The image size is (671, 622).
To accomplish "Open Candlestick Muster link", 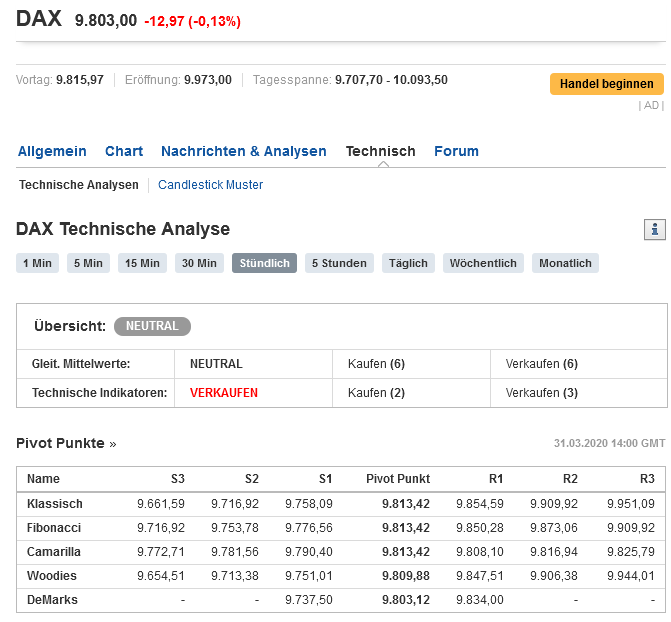I will tap(211, 185).
